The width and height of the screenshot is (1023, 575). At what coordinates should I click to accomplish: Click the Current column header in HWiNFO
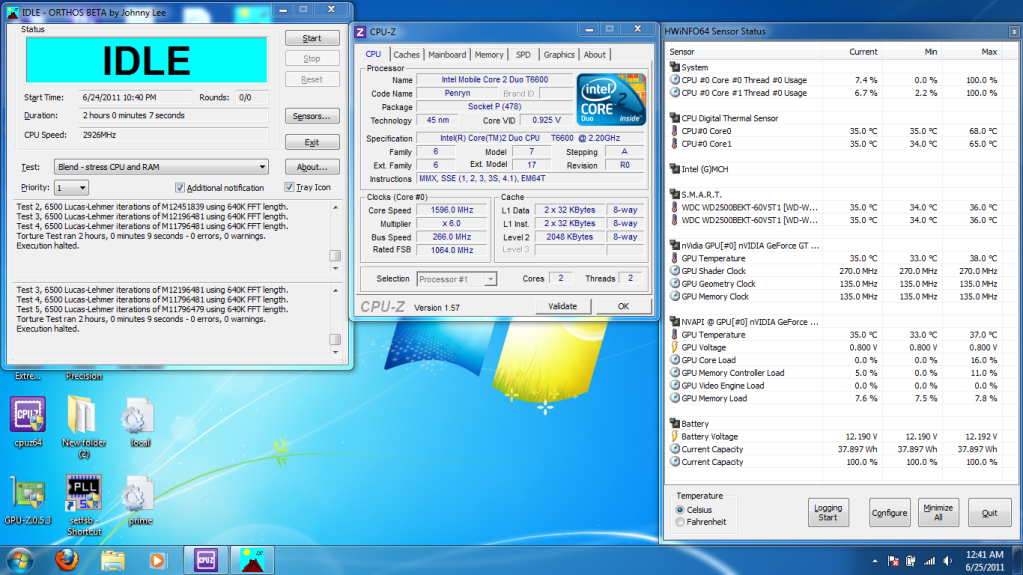(x=853, y=52)
